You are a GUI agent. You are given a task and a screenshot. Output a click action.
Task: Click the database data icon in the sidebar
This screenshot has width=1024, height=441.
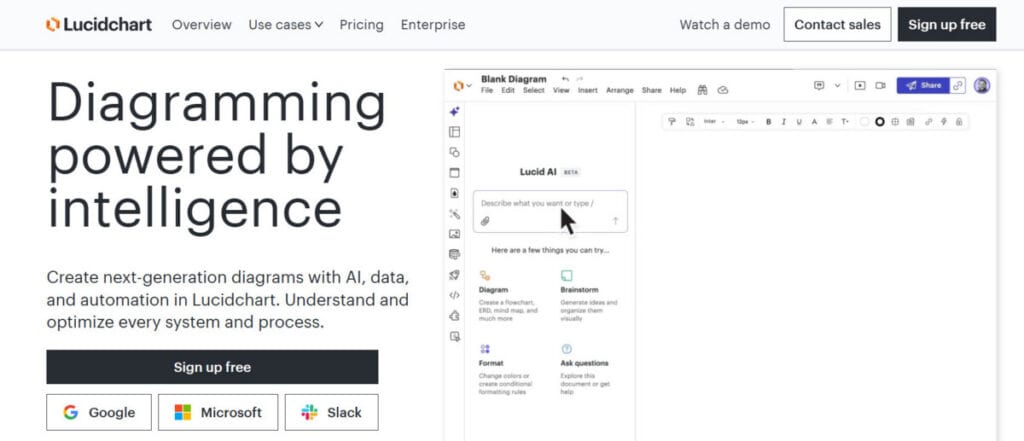point(455,254)
